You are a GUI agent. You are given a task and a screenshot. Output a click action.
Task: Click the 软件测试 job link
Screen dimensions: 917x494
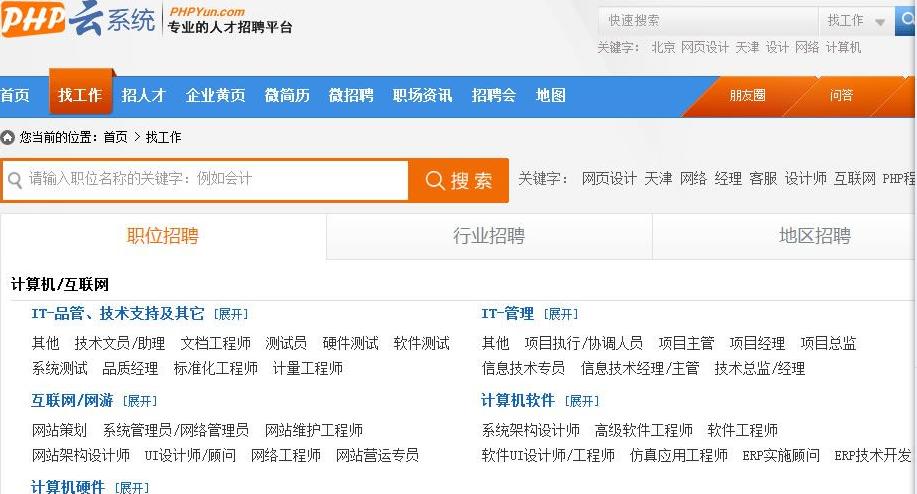(x=421, y=343)
